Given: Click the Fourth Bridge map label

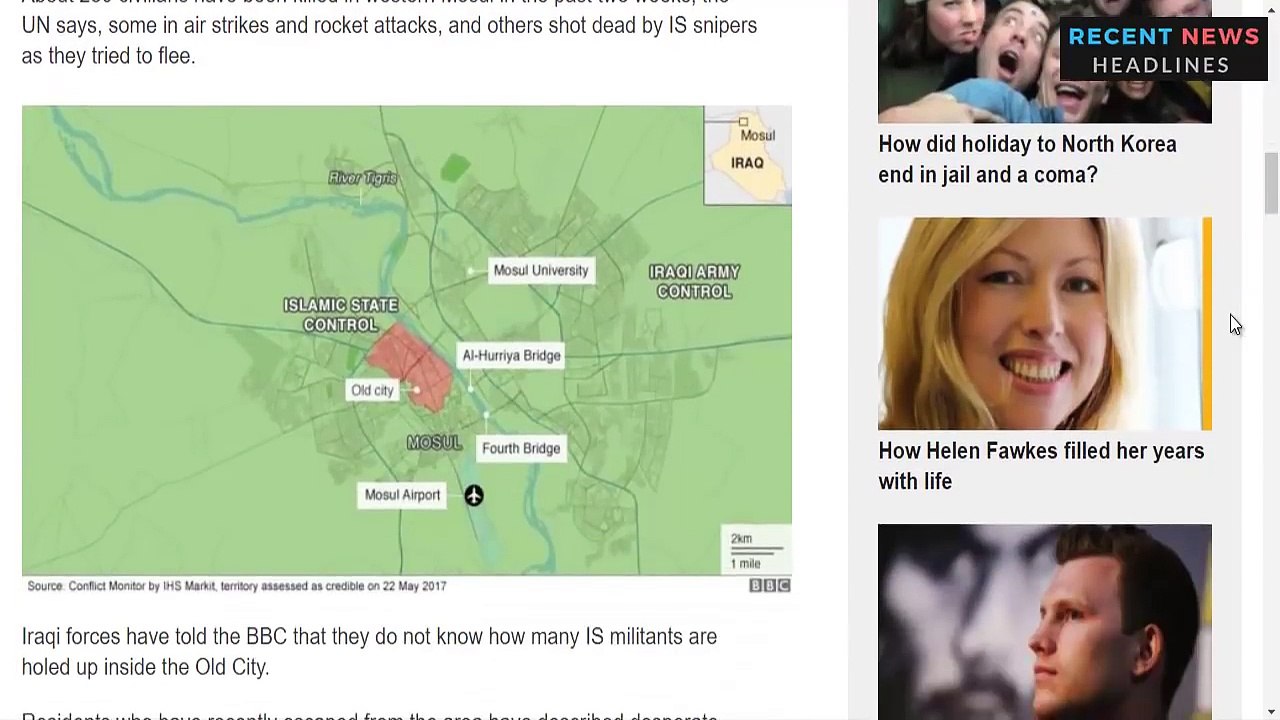Looking at the screenshot, I should [x=521, y=448].
